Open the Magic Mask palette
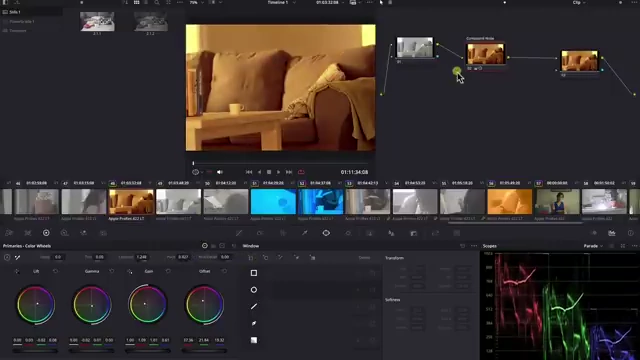640x360 pixels. pyautogui.click(x=369, y=233)
